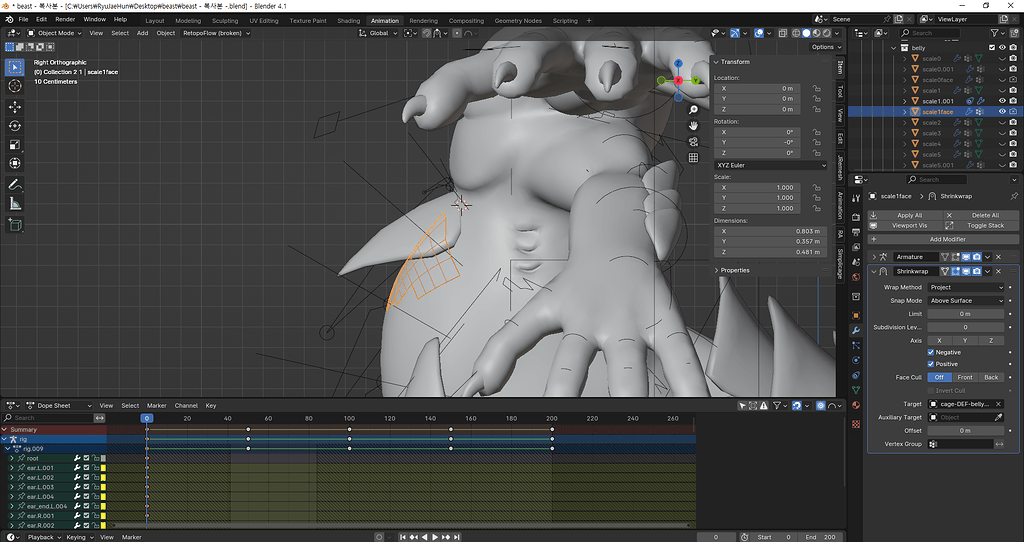Image resolution: width=1024 pixels, height=542 pixels.
Task: Disable Positive direction checkbox
Action: [x=931, y=364]
